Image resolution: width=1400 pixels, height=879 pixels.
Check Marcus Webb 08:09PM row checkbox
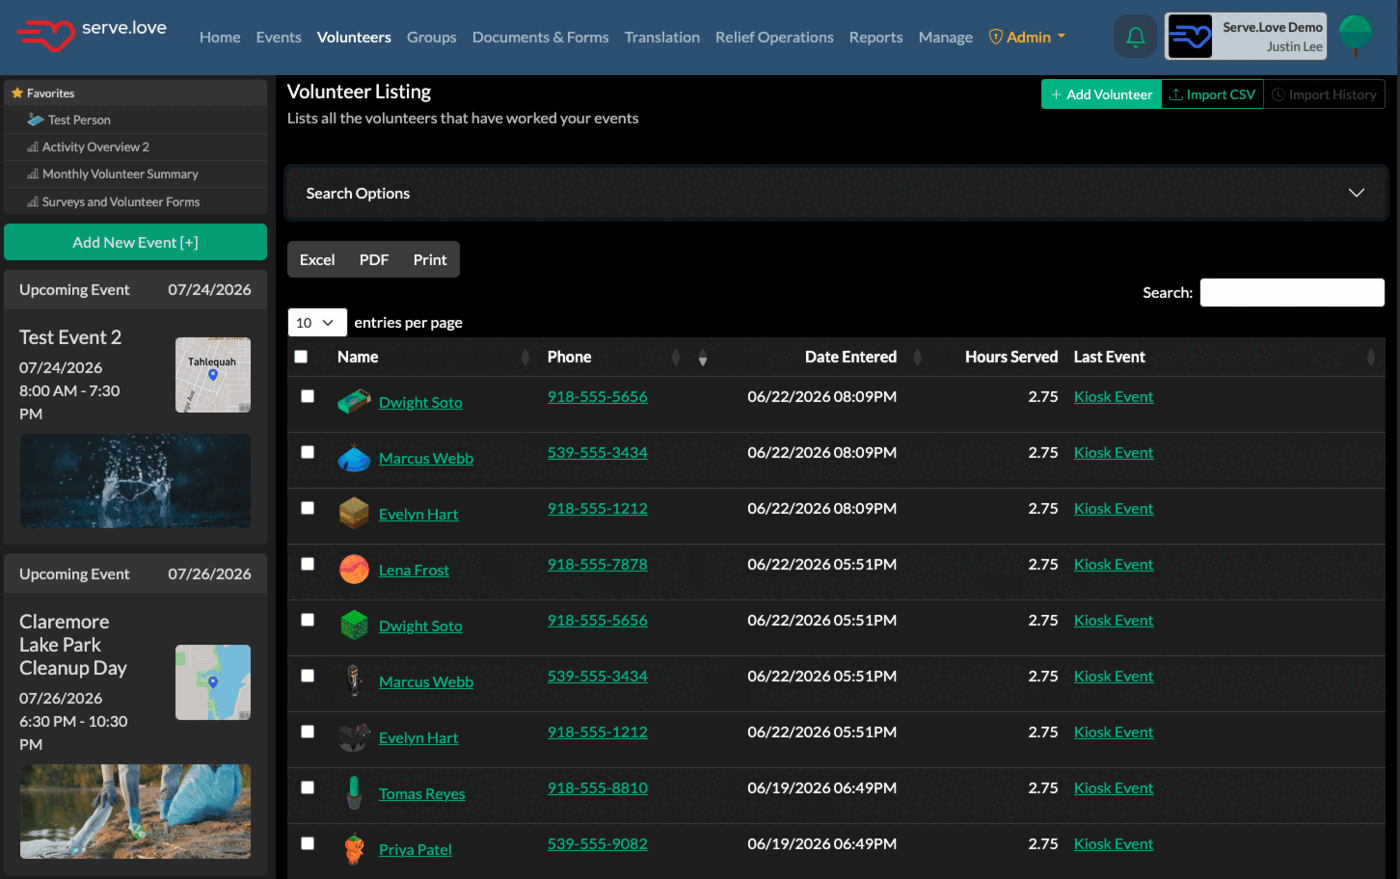pos(308,453)
